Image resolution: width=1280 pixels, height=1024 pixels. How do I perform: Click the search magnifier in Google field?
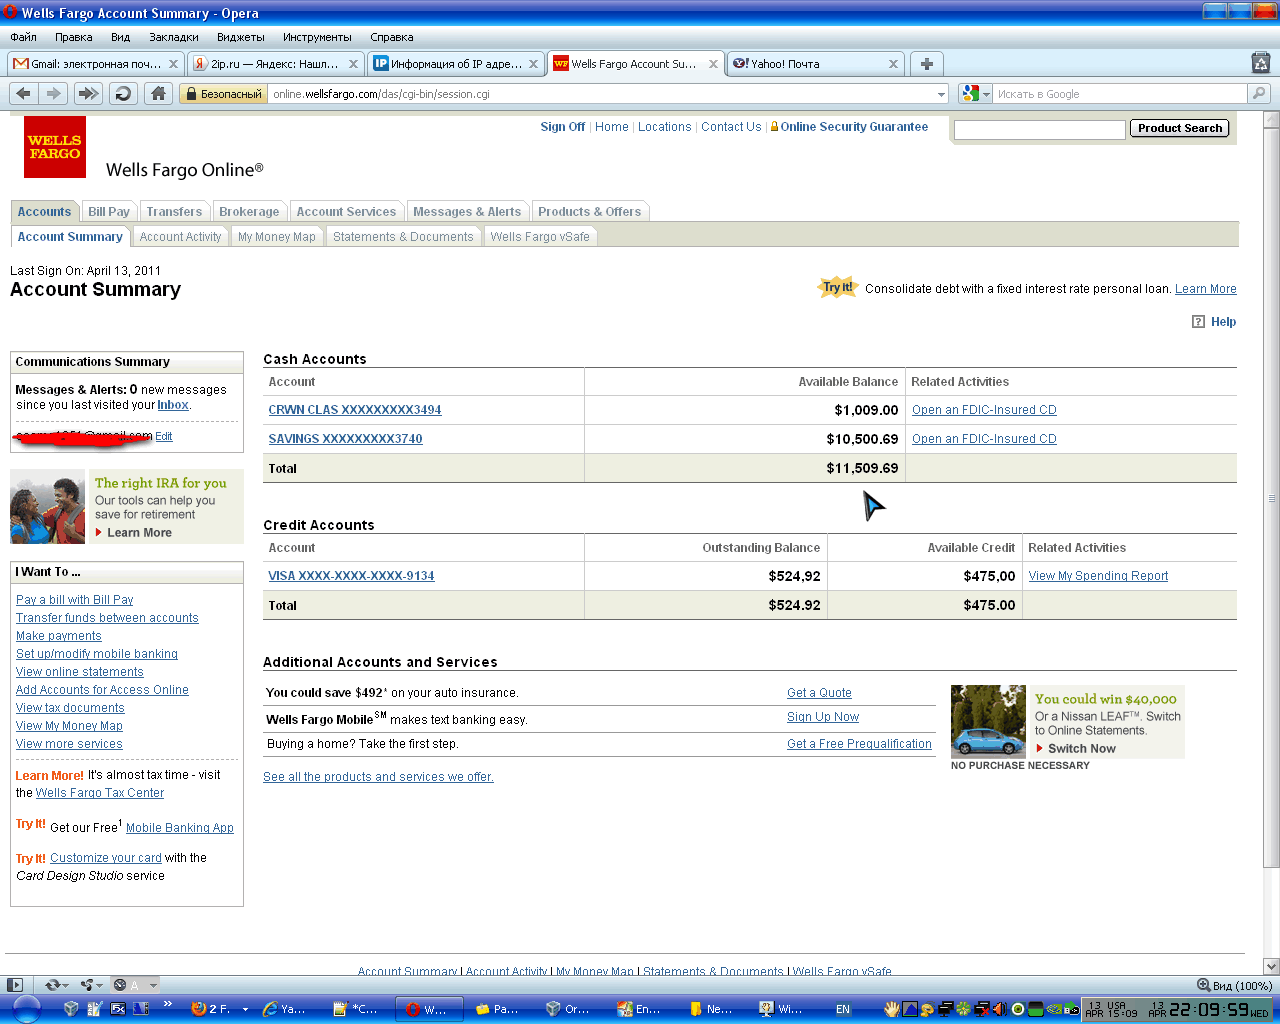click(x=1259, y=93)
